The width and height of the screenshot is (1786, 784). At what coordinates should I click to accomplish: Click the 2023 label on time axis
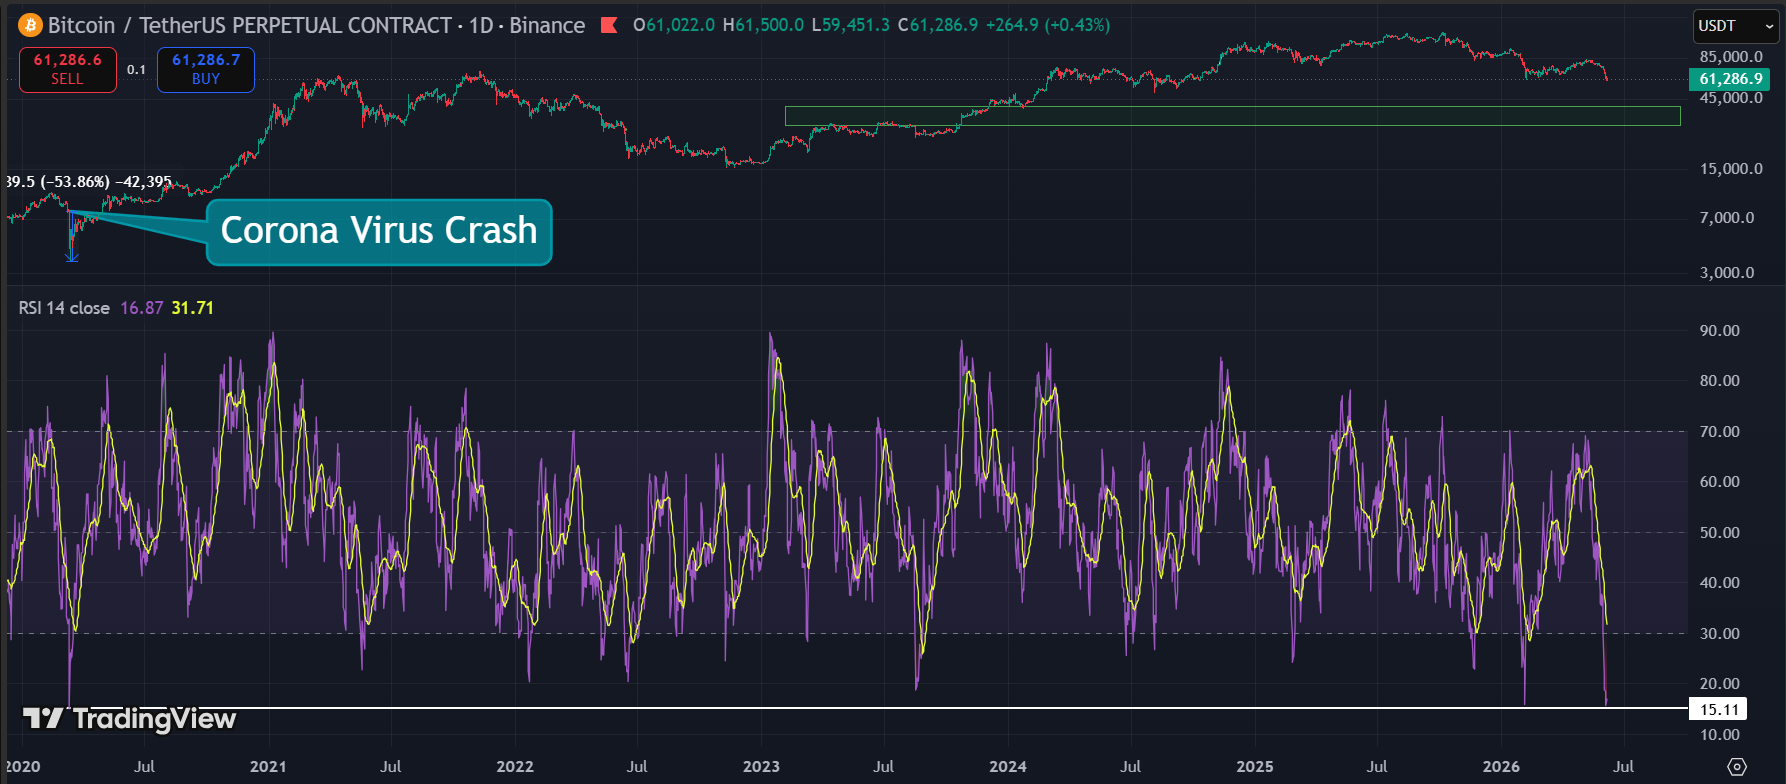[x=761, y=766]
